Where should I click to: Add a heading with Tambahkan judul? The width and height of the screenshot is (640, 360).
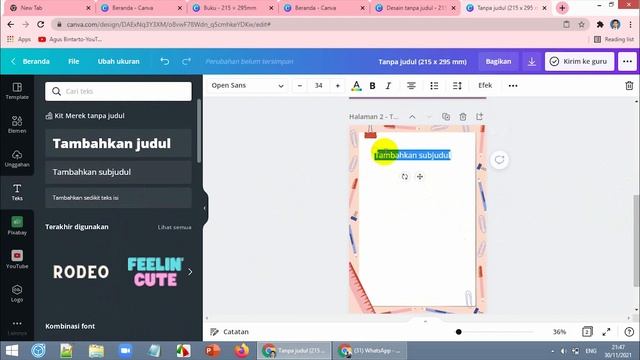click(118, 144)
